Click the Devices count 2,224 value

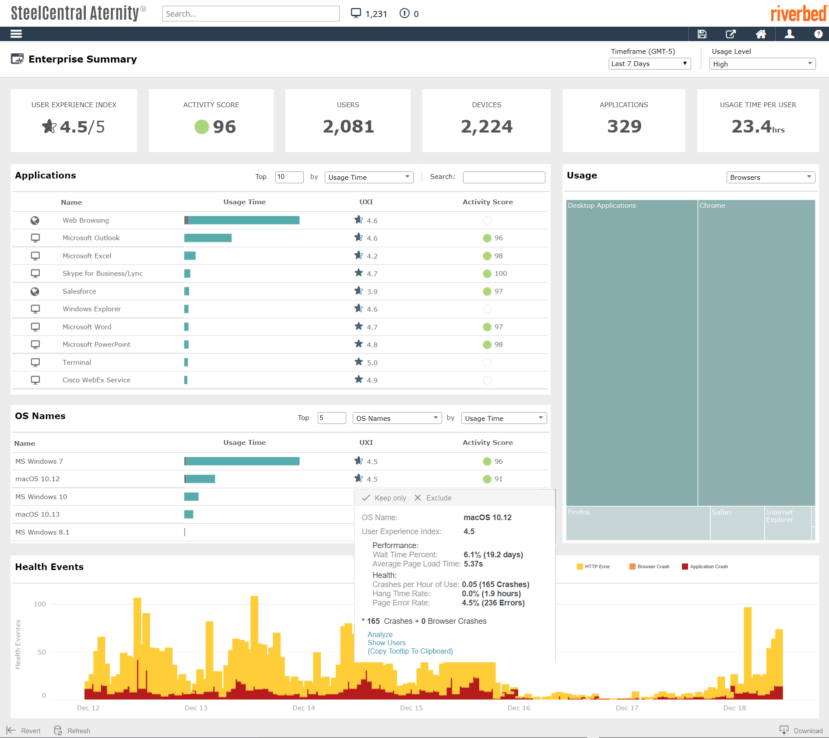[486, 126]
